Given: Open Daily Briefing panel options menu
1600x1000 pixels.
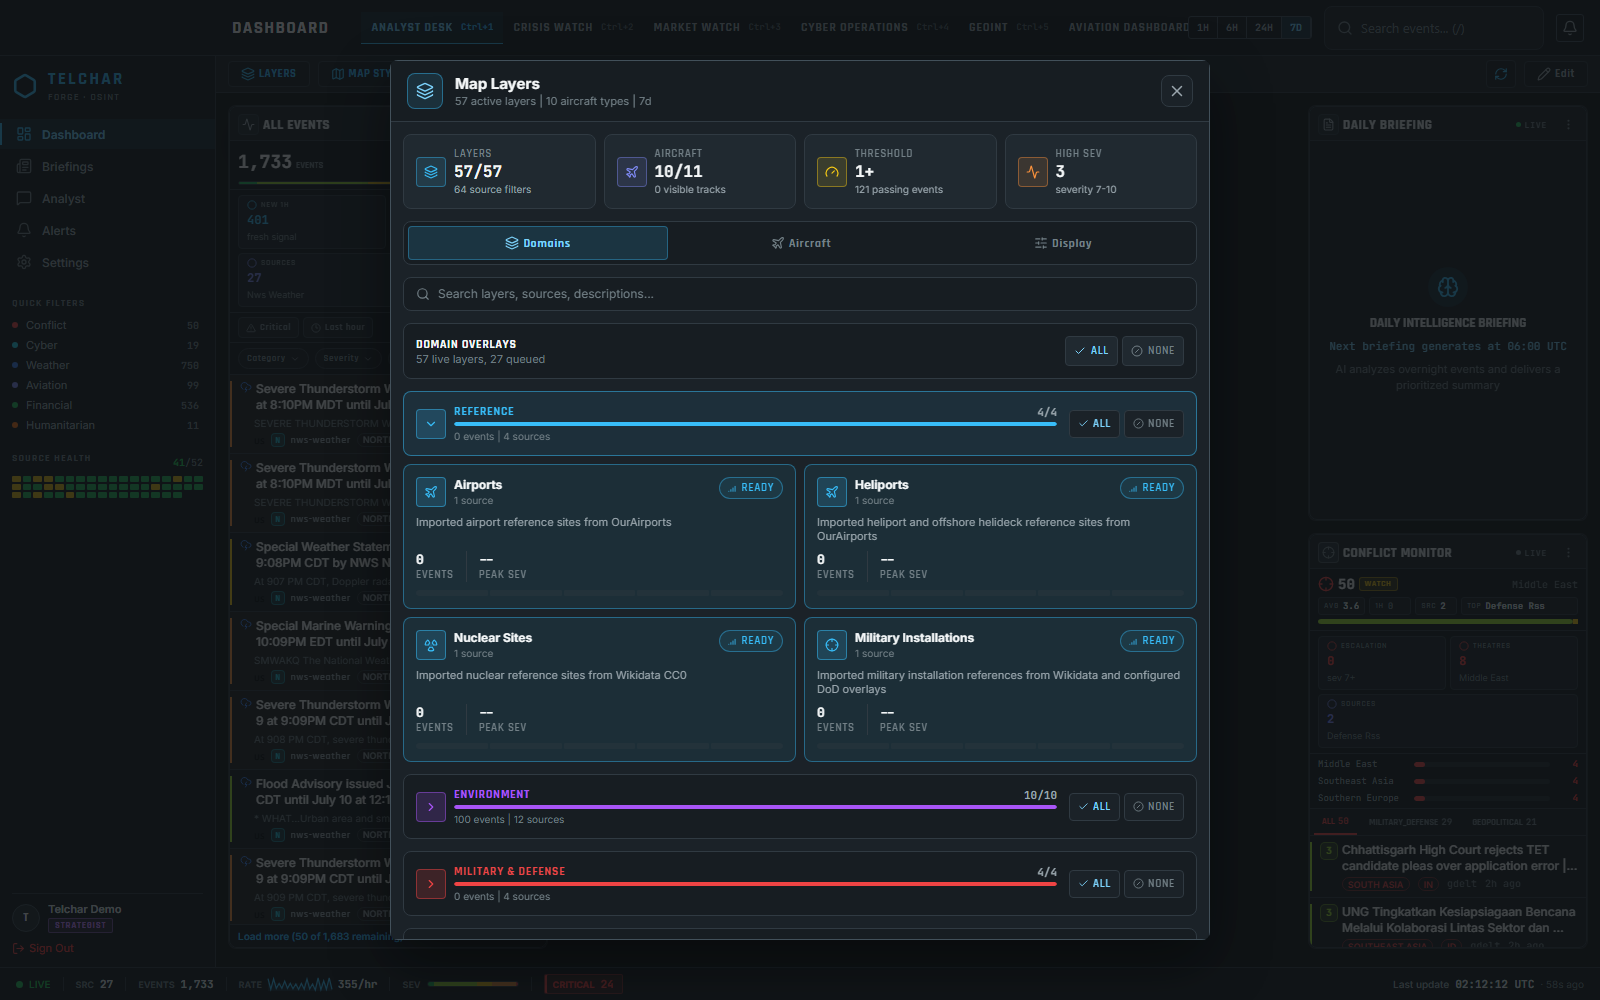Looking at the screenshot, I should [x=1568, y=125].
